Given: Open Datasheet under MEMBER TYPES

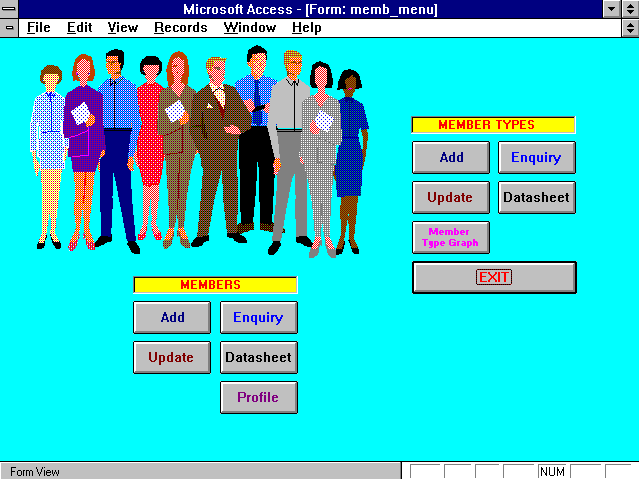Looking at the screenshot, I should coord(537,197).
